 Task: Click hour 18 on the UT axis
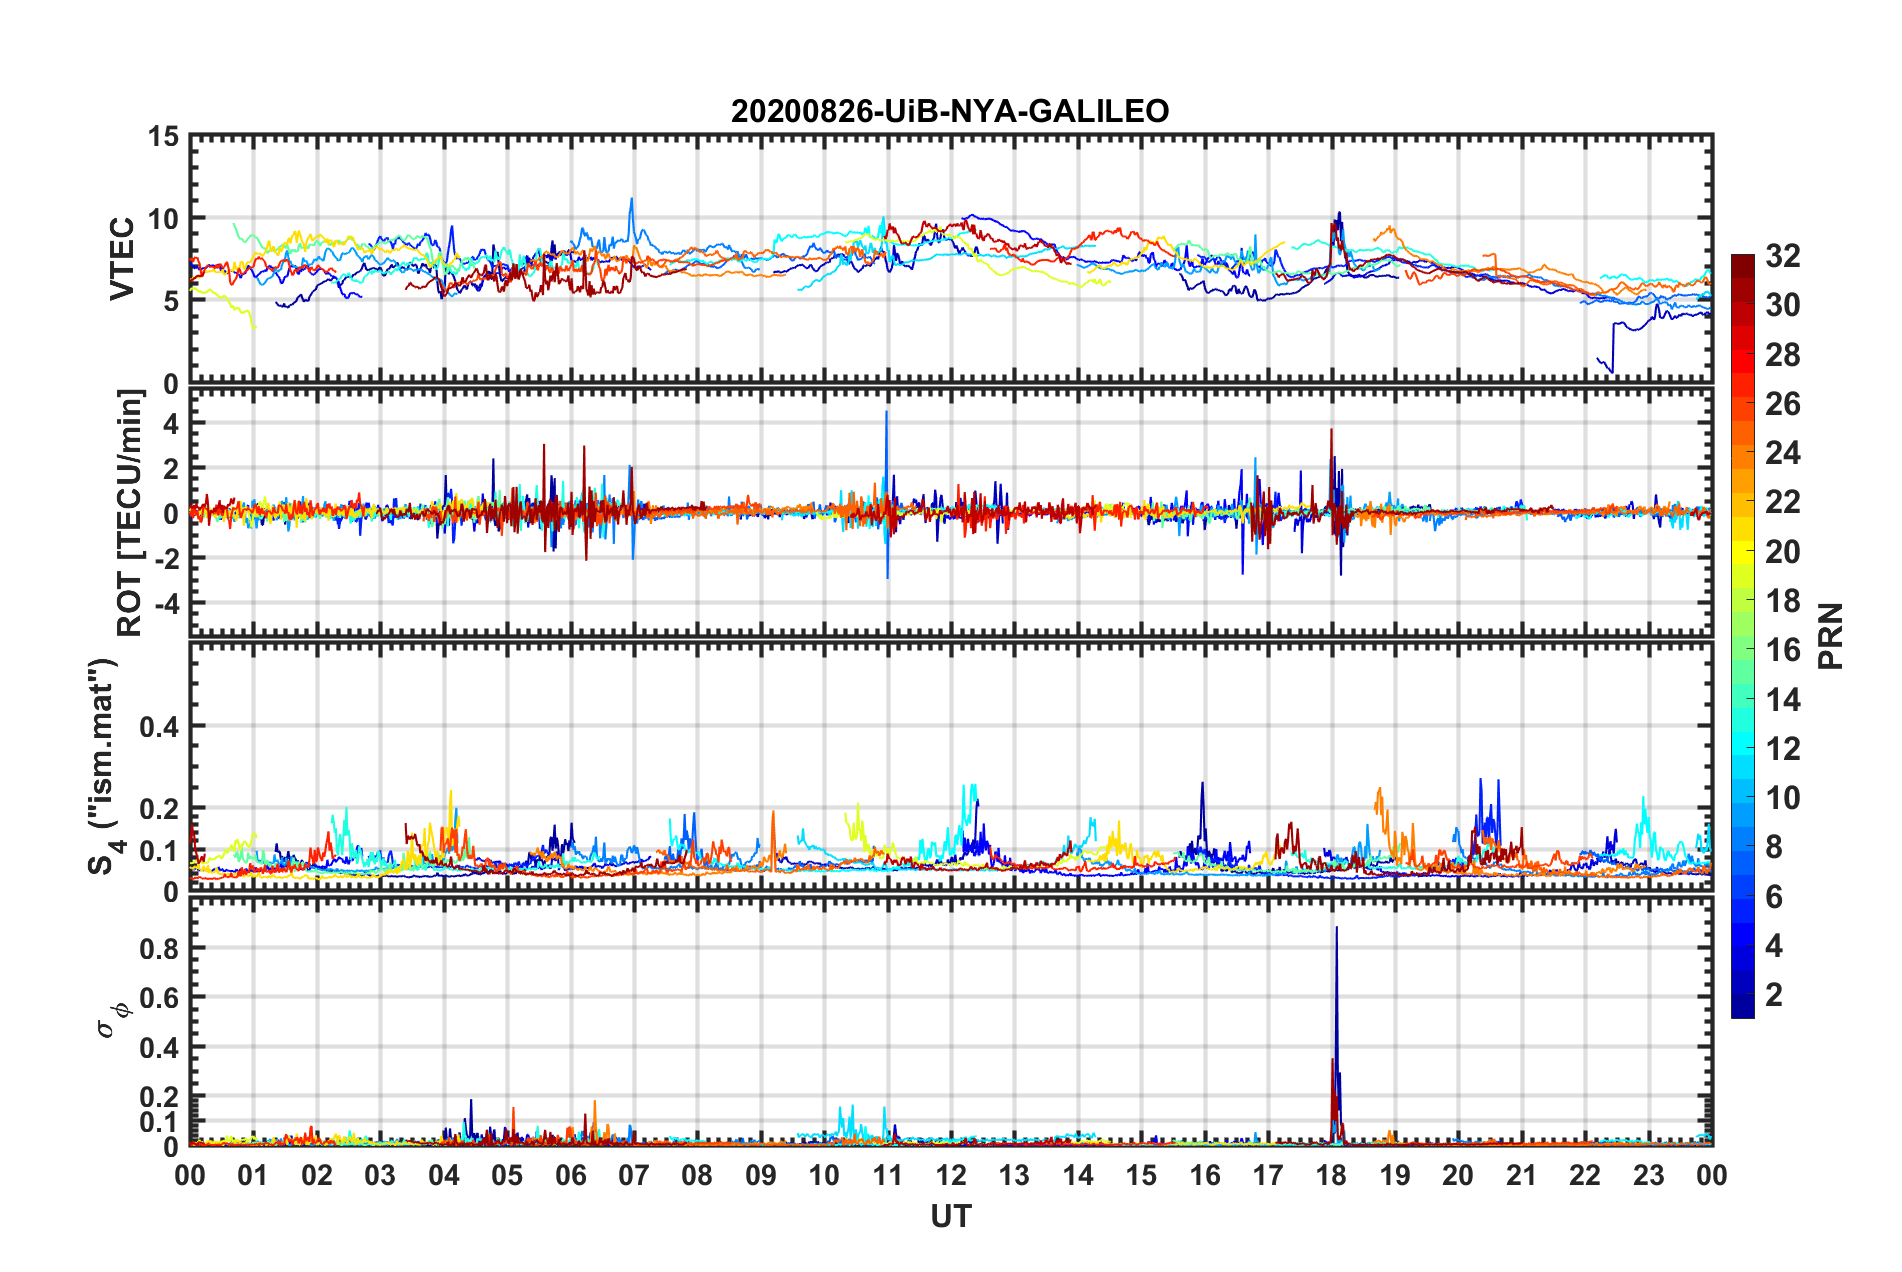click(1331, 1175)
